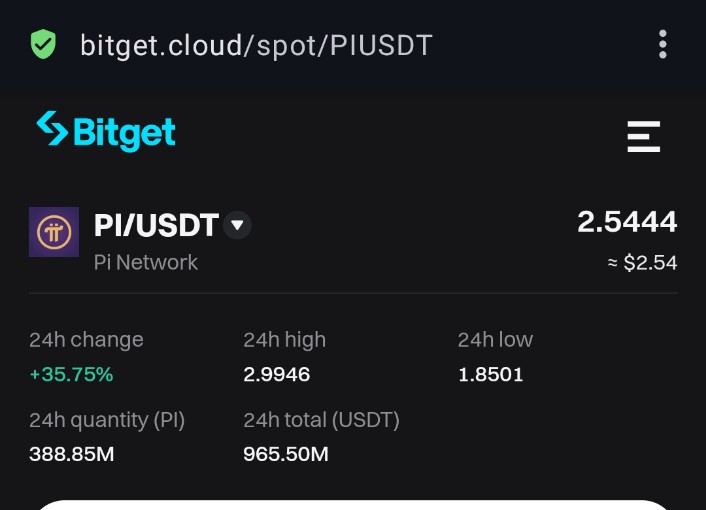Open the Bitget hamburger menu
Screen dimensions: 706x510
644,135
